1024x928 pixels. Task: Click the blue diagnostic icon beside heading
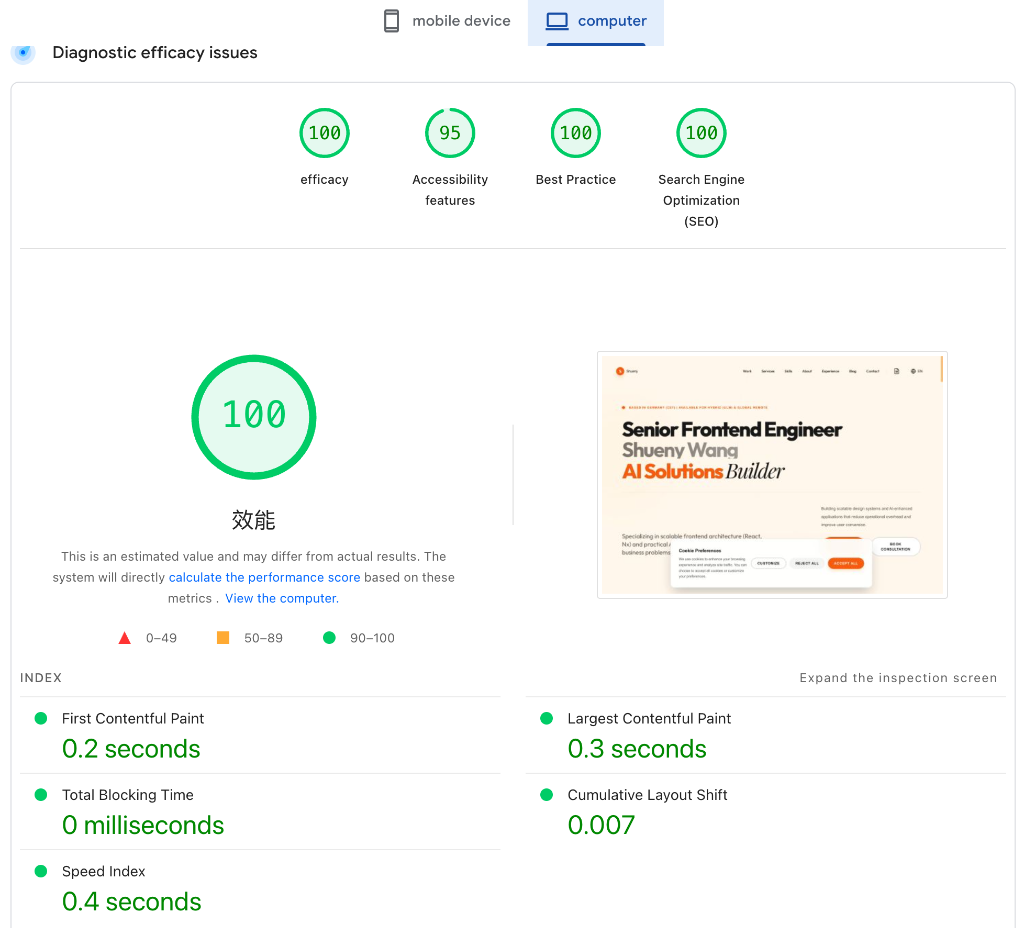[23, 52]
